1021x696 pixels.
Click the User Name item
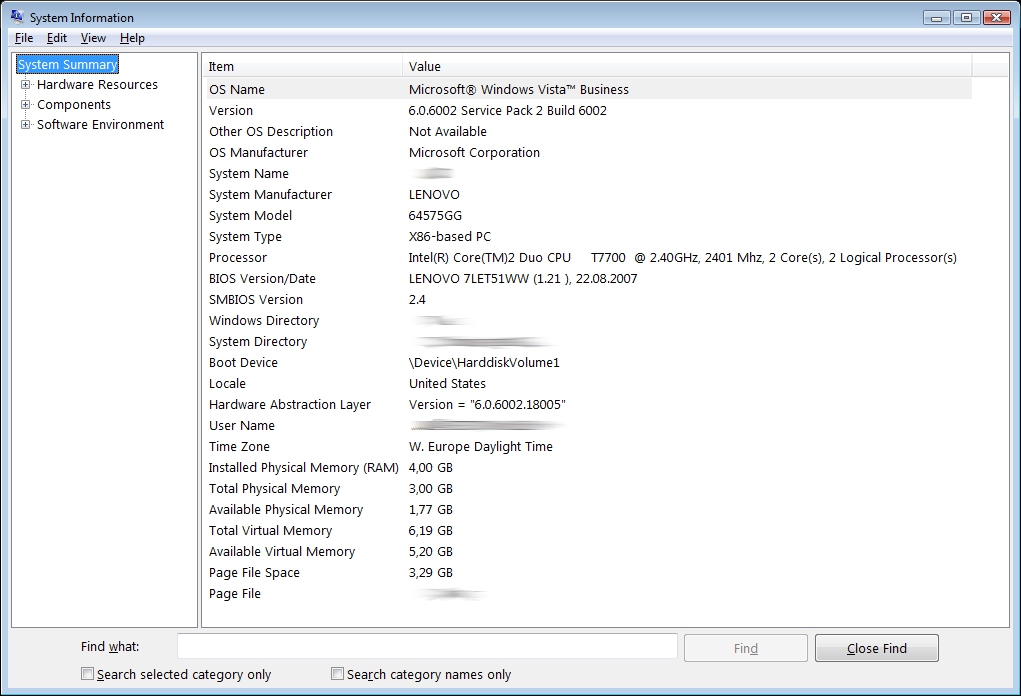pyautogui.click(x=242, y=426)
